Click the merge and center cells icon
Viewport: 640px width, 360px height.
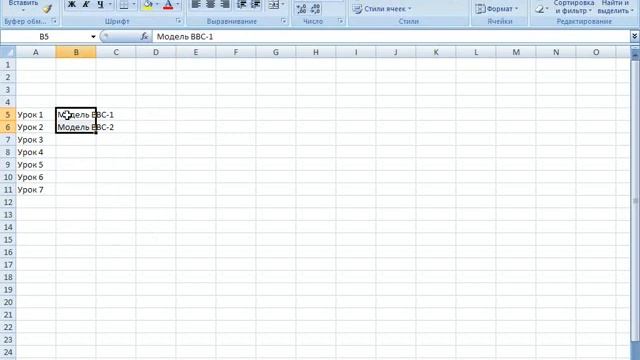pos(274,5)
